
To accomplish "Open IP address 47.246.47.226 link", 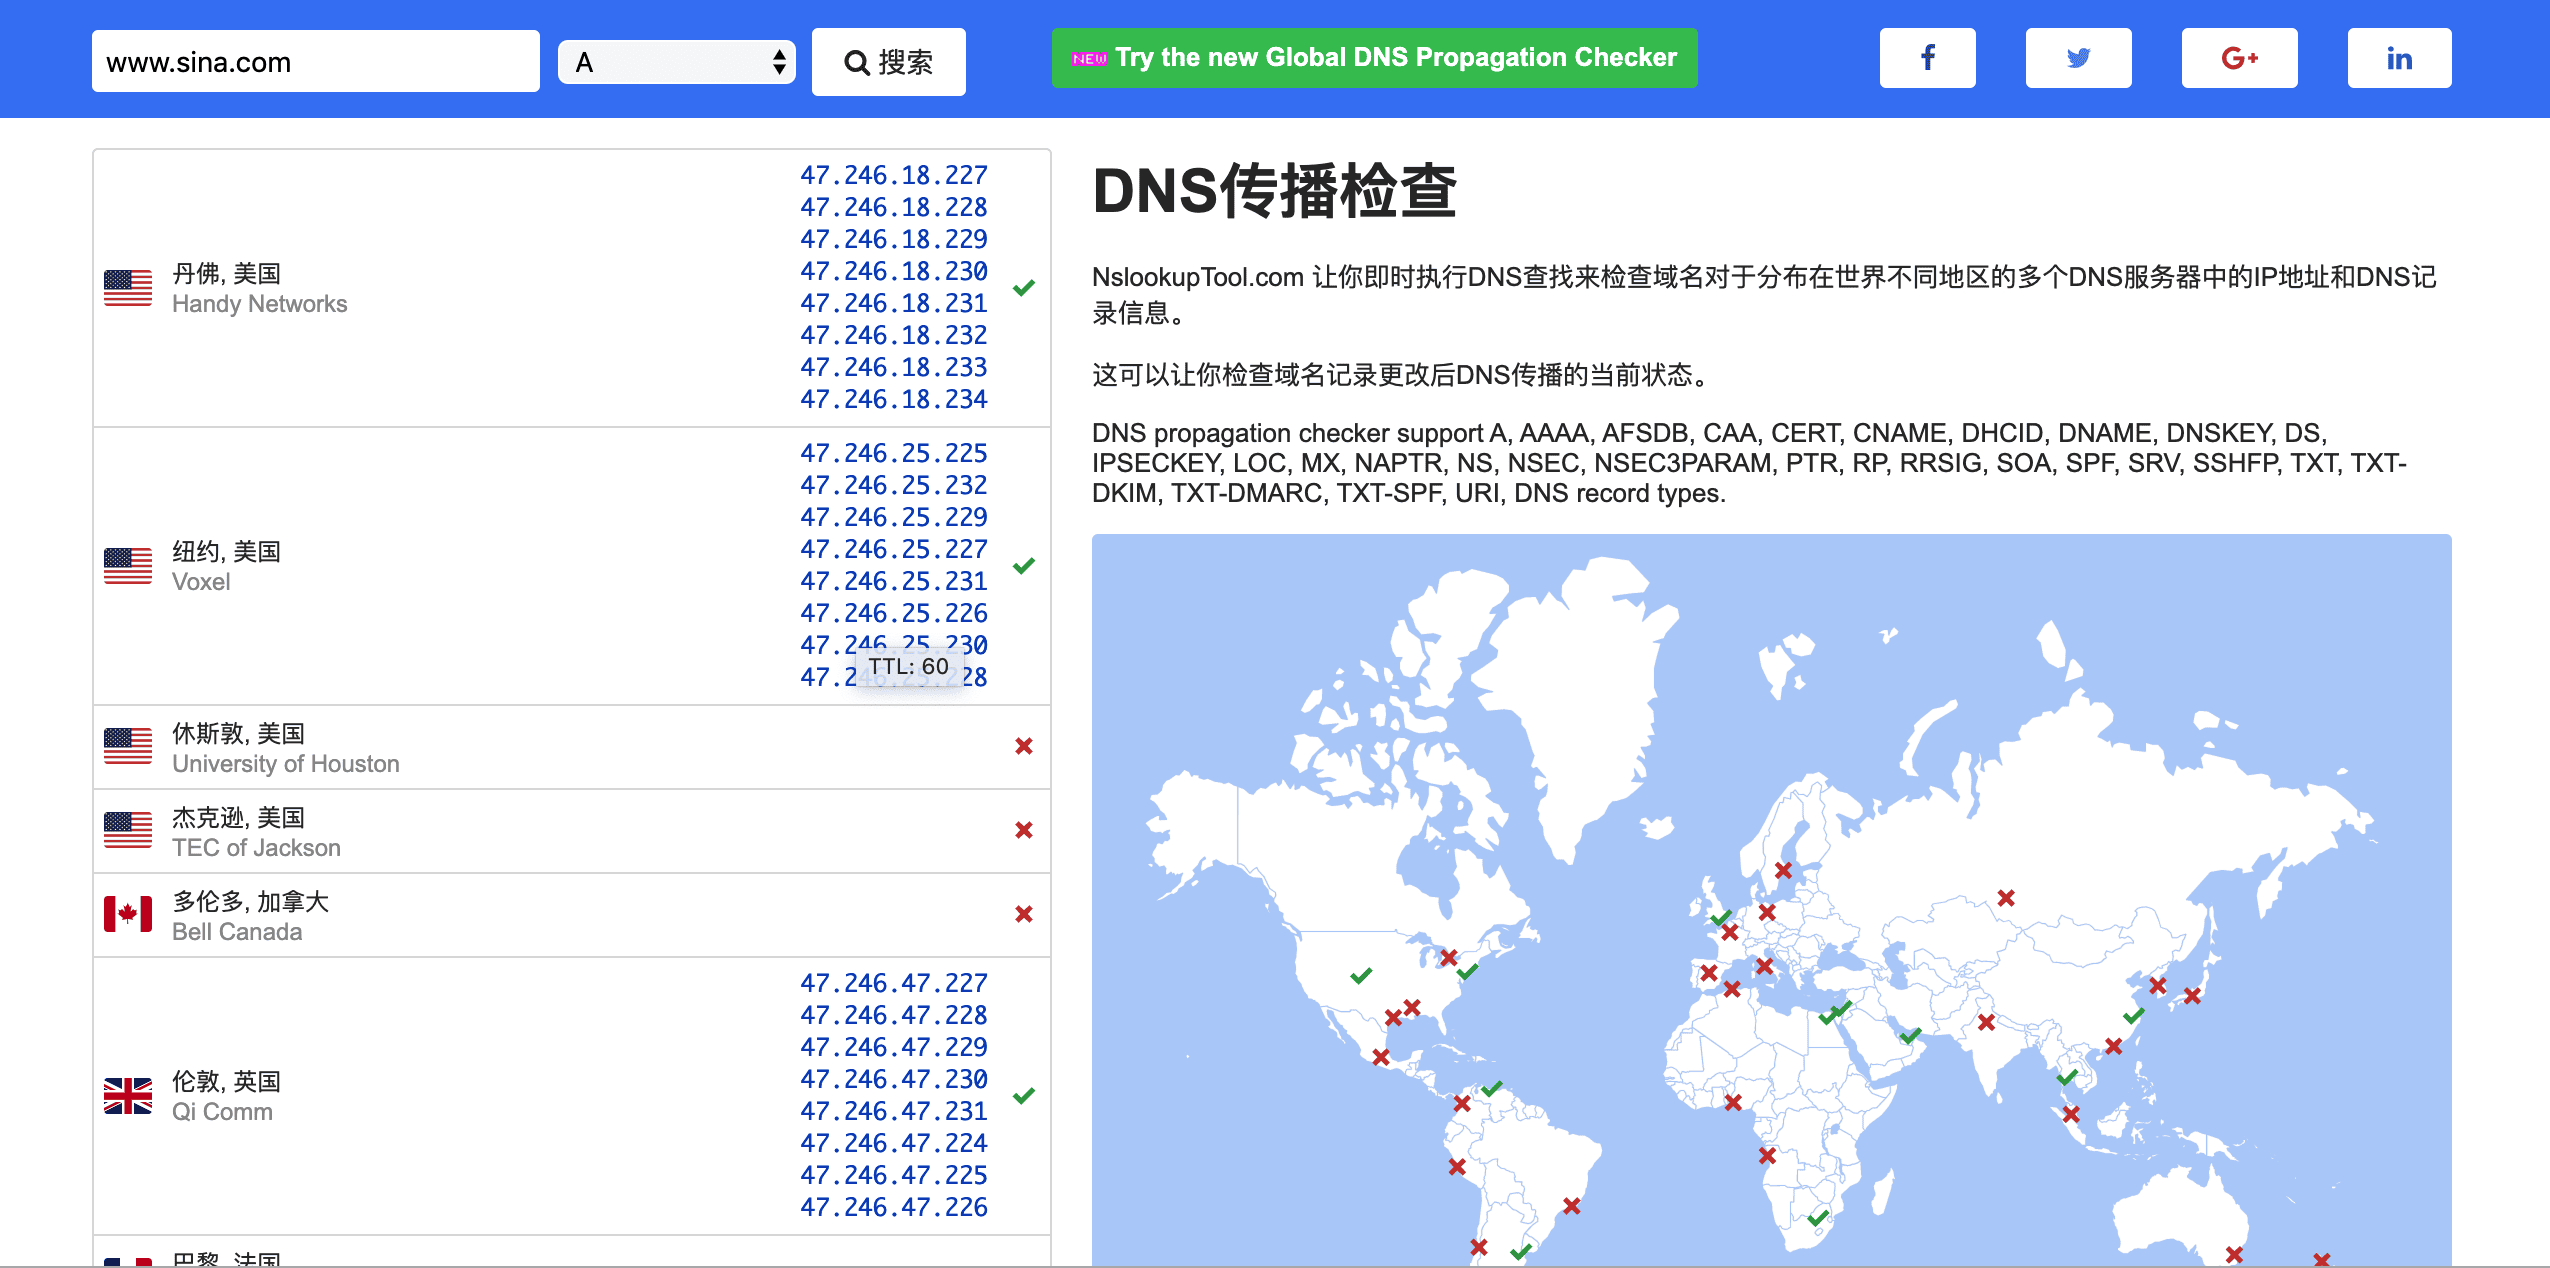I will pos(893,1207).
